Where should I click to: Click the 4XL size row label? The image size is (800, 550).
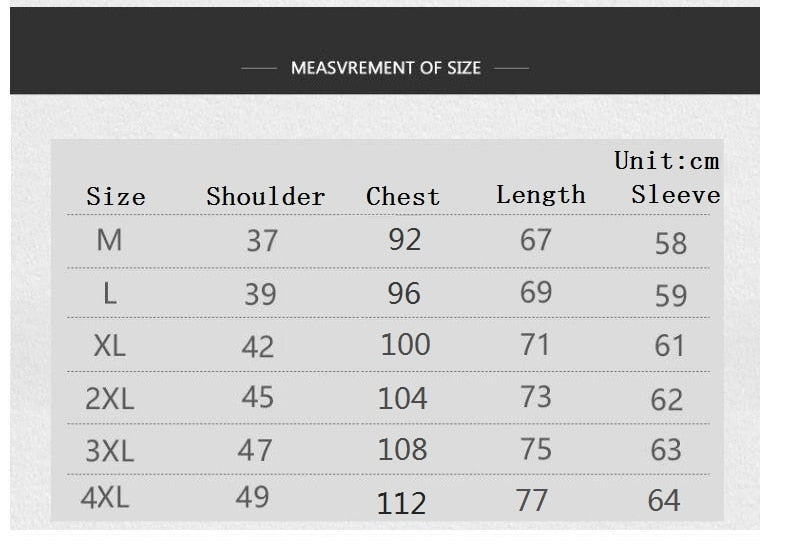pyautogui.click(x=105, y=497)
